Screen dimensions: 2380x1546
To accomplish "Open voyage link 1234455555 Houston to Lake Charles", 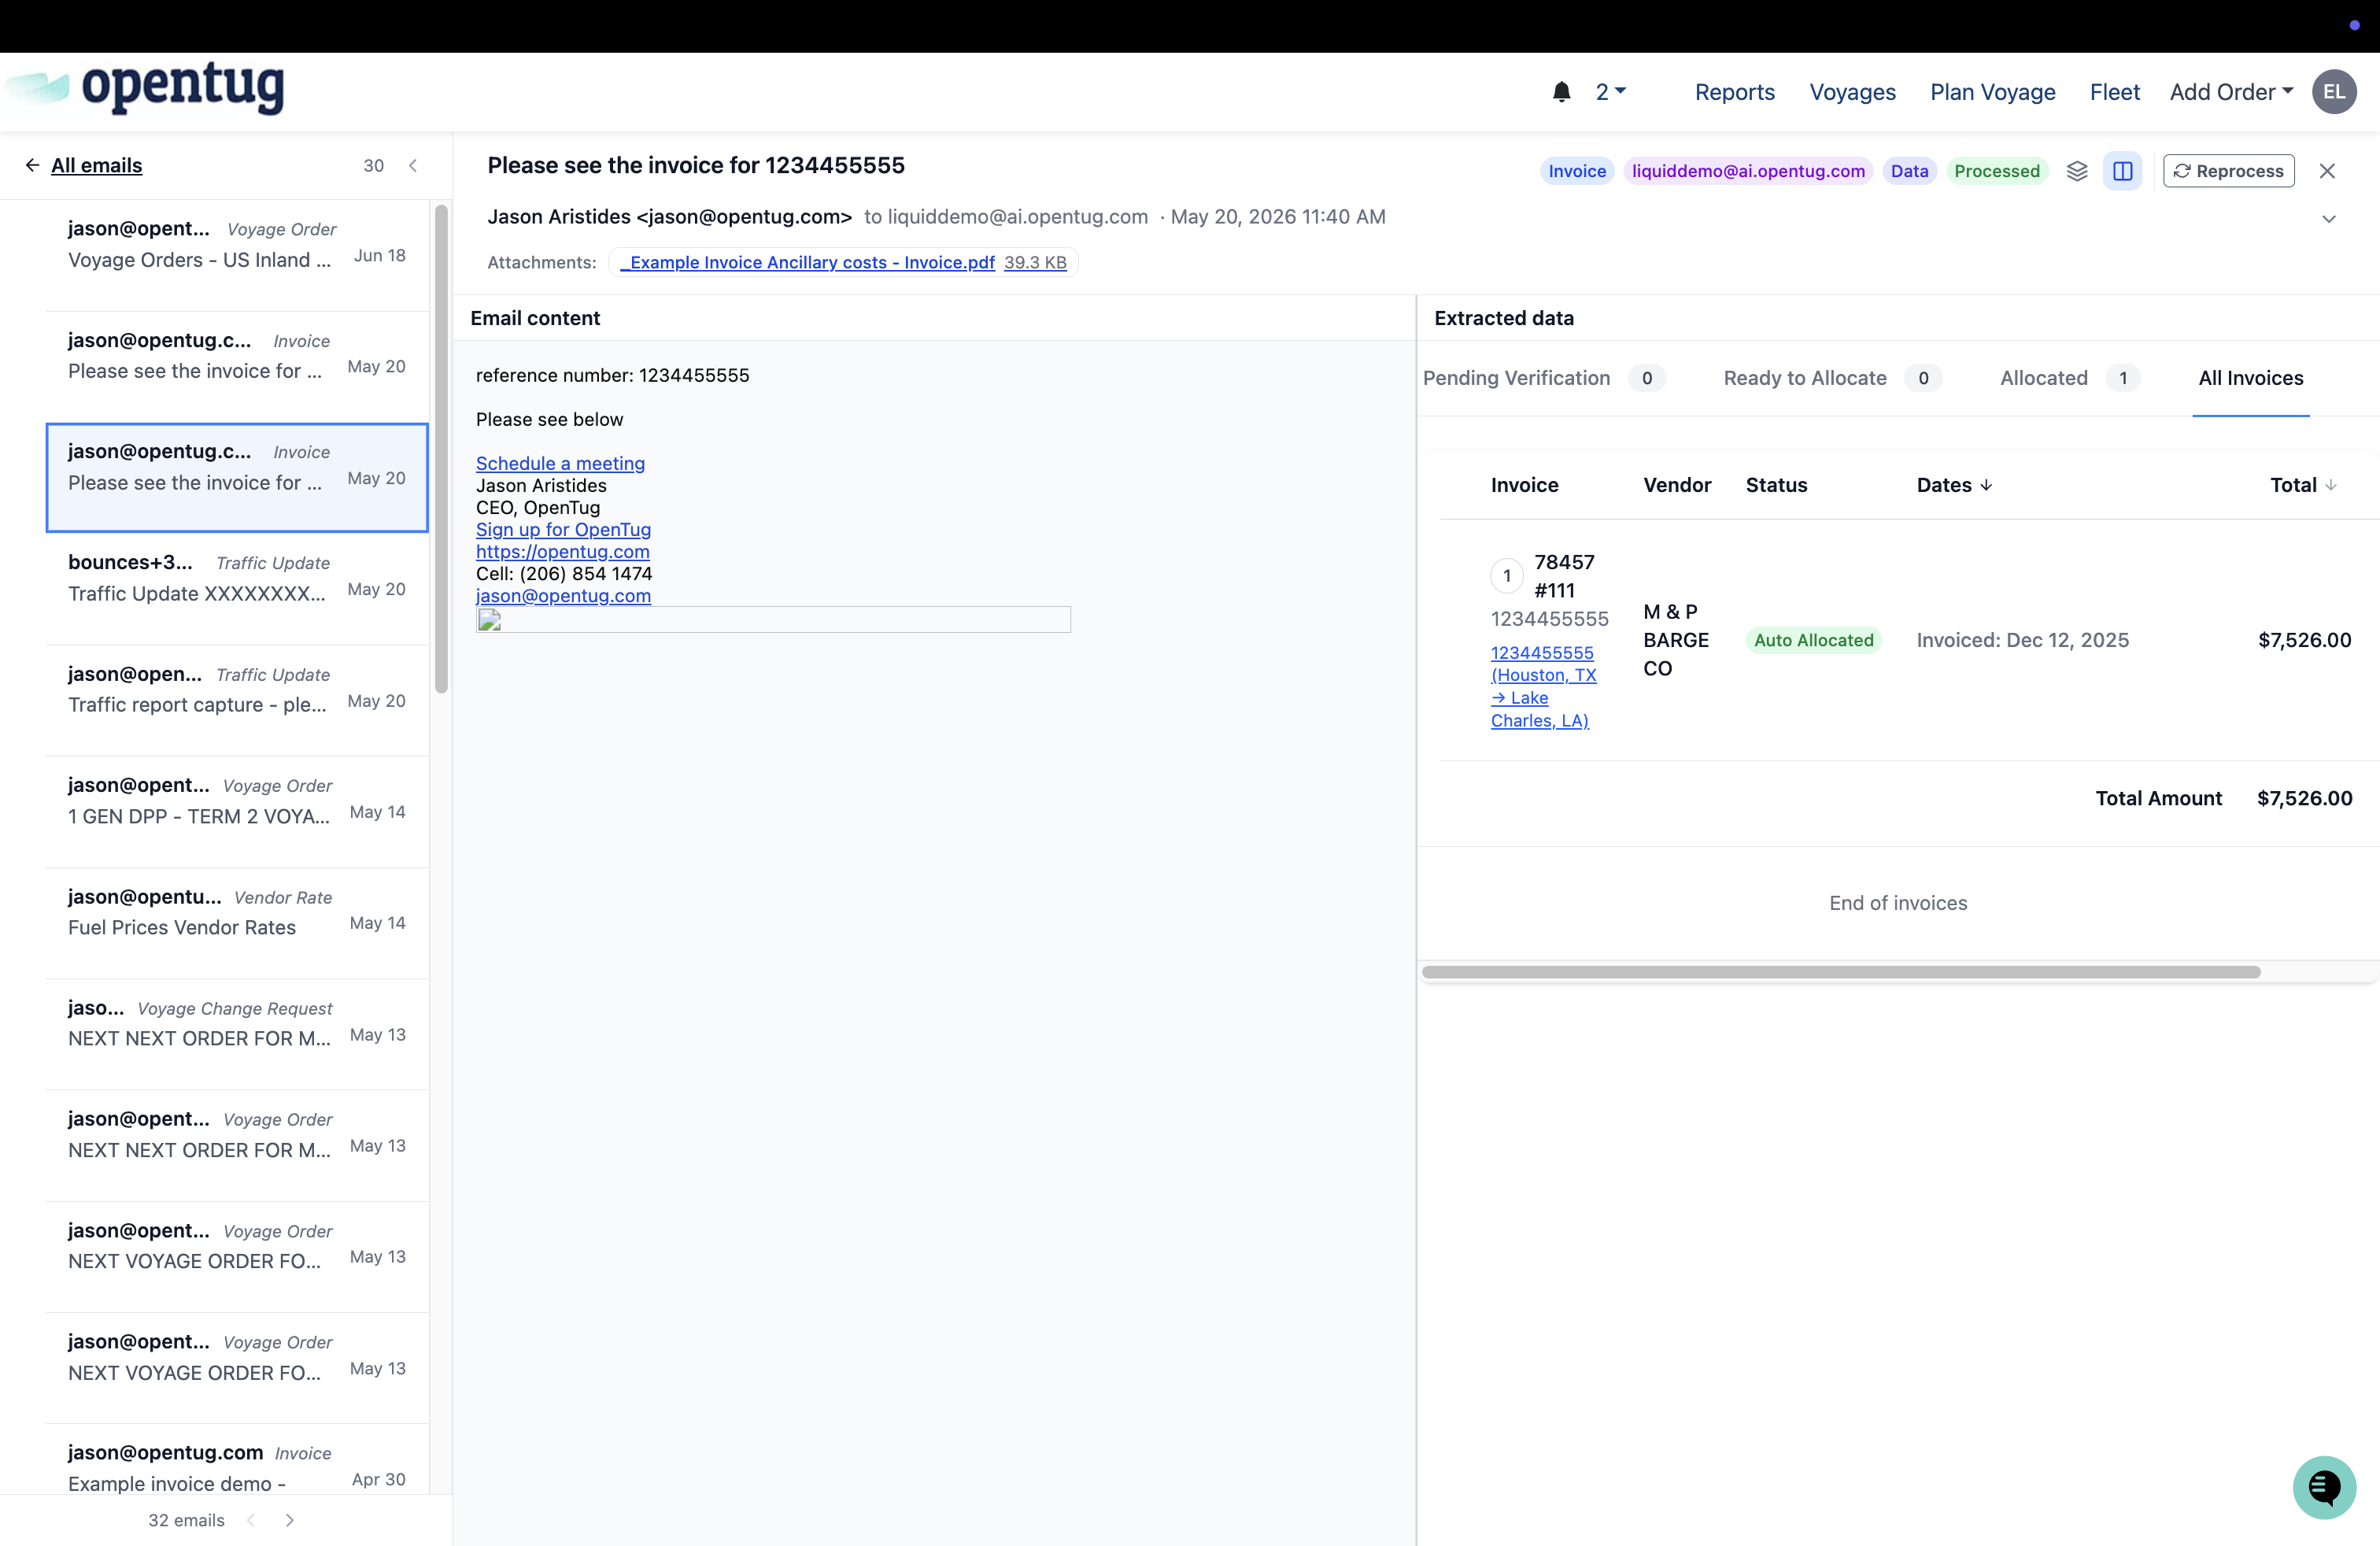I will coord(1543,686).
